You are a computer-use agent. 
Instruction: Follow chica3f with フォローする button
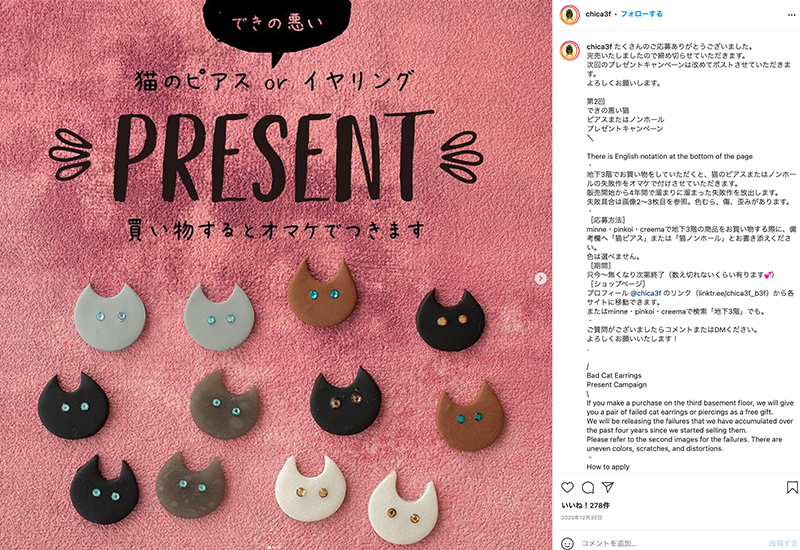[641, 14]
